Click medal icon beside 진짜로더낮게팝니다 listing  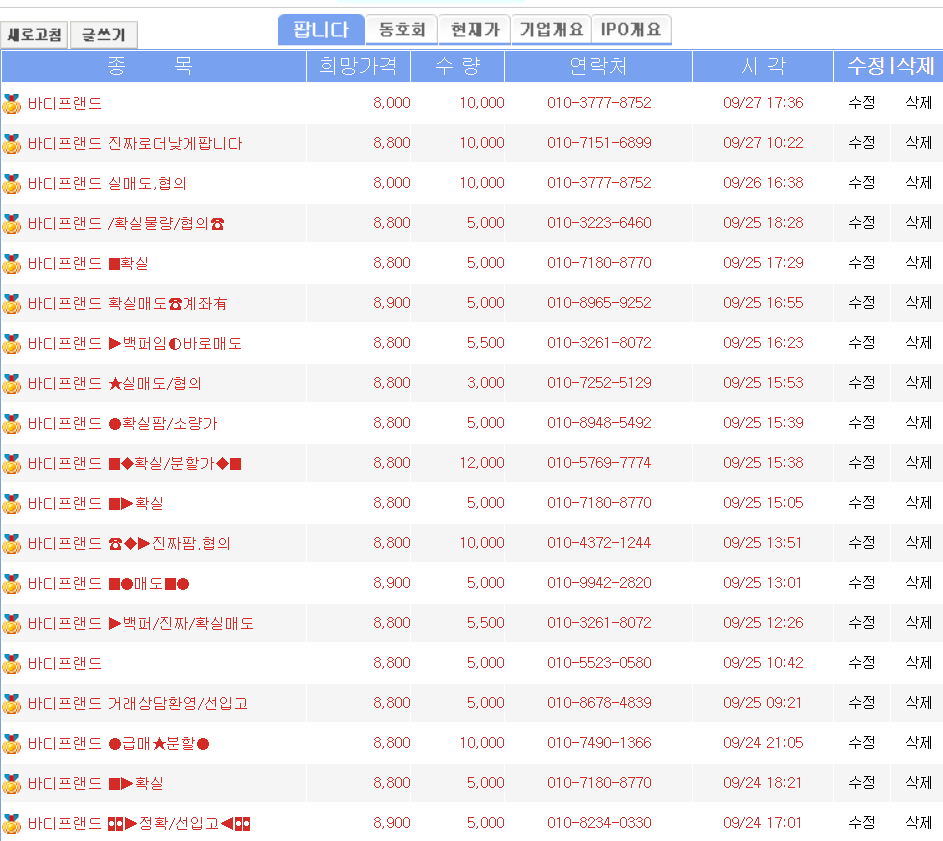point(11,143)
